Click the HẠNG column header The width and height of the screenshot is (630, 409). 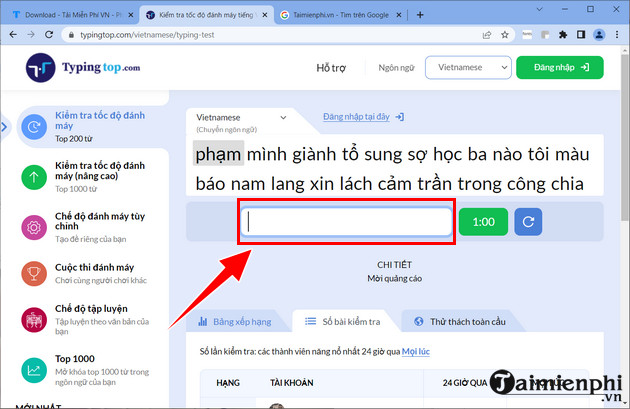[x=228, y=383]
